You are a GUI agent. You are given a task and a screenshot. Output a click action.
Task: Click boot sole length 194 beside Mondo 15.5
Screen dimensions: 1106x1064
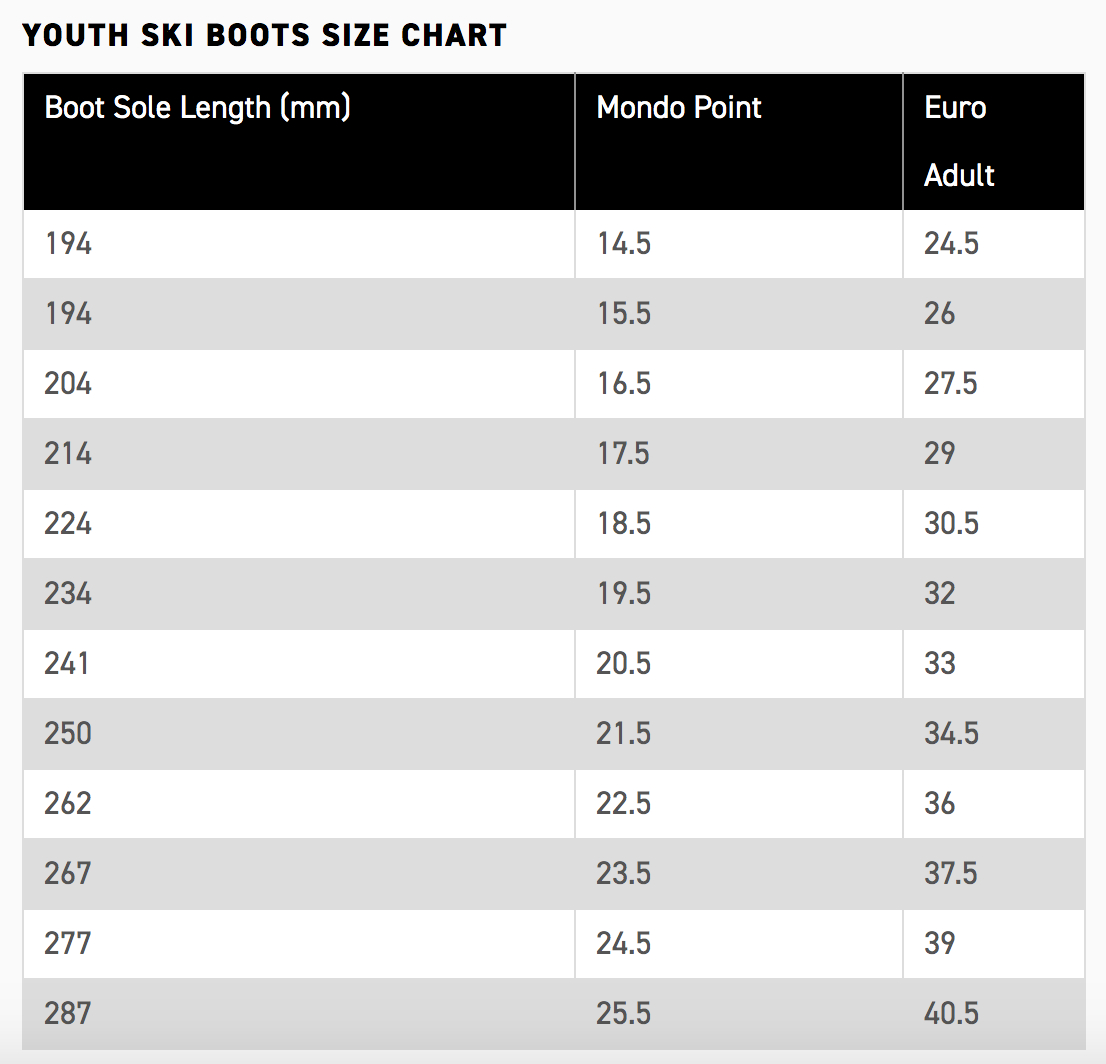68,314
